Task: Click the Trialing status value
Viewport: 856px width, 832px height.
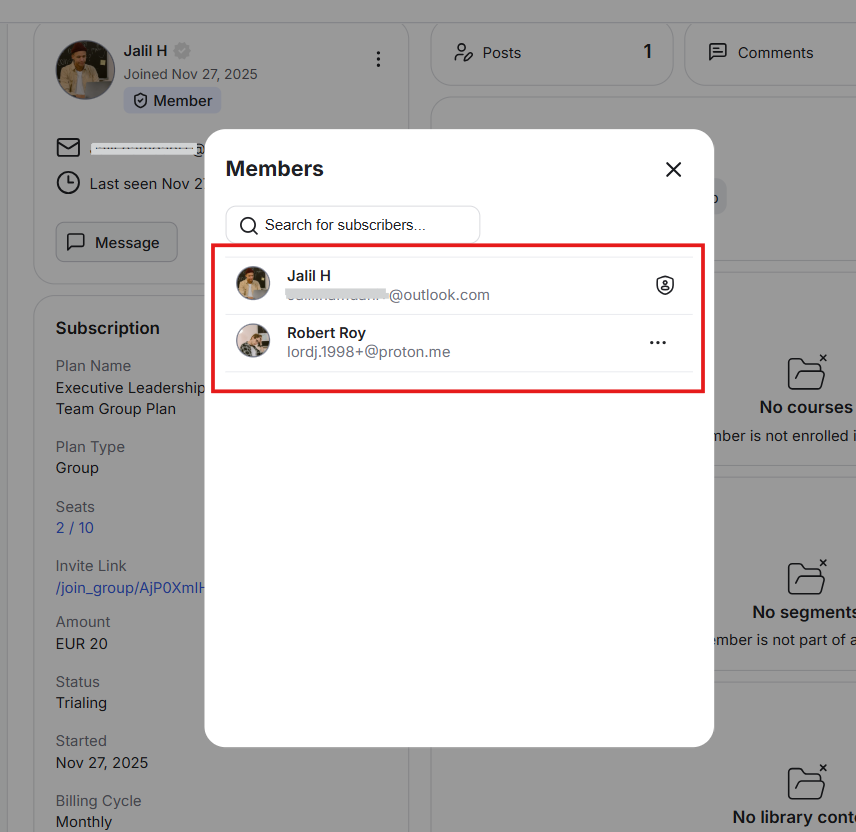Action: click(81, 703)
